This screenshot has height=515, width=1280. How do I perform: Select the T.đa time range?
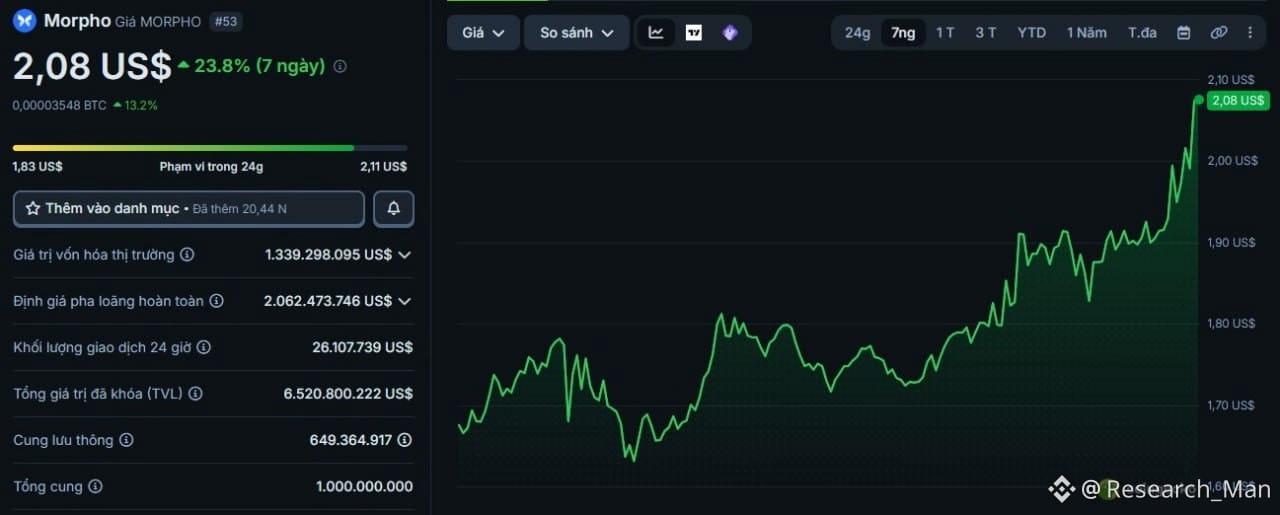pos(1142,32)
